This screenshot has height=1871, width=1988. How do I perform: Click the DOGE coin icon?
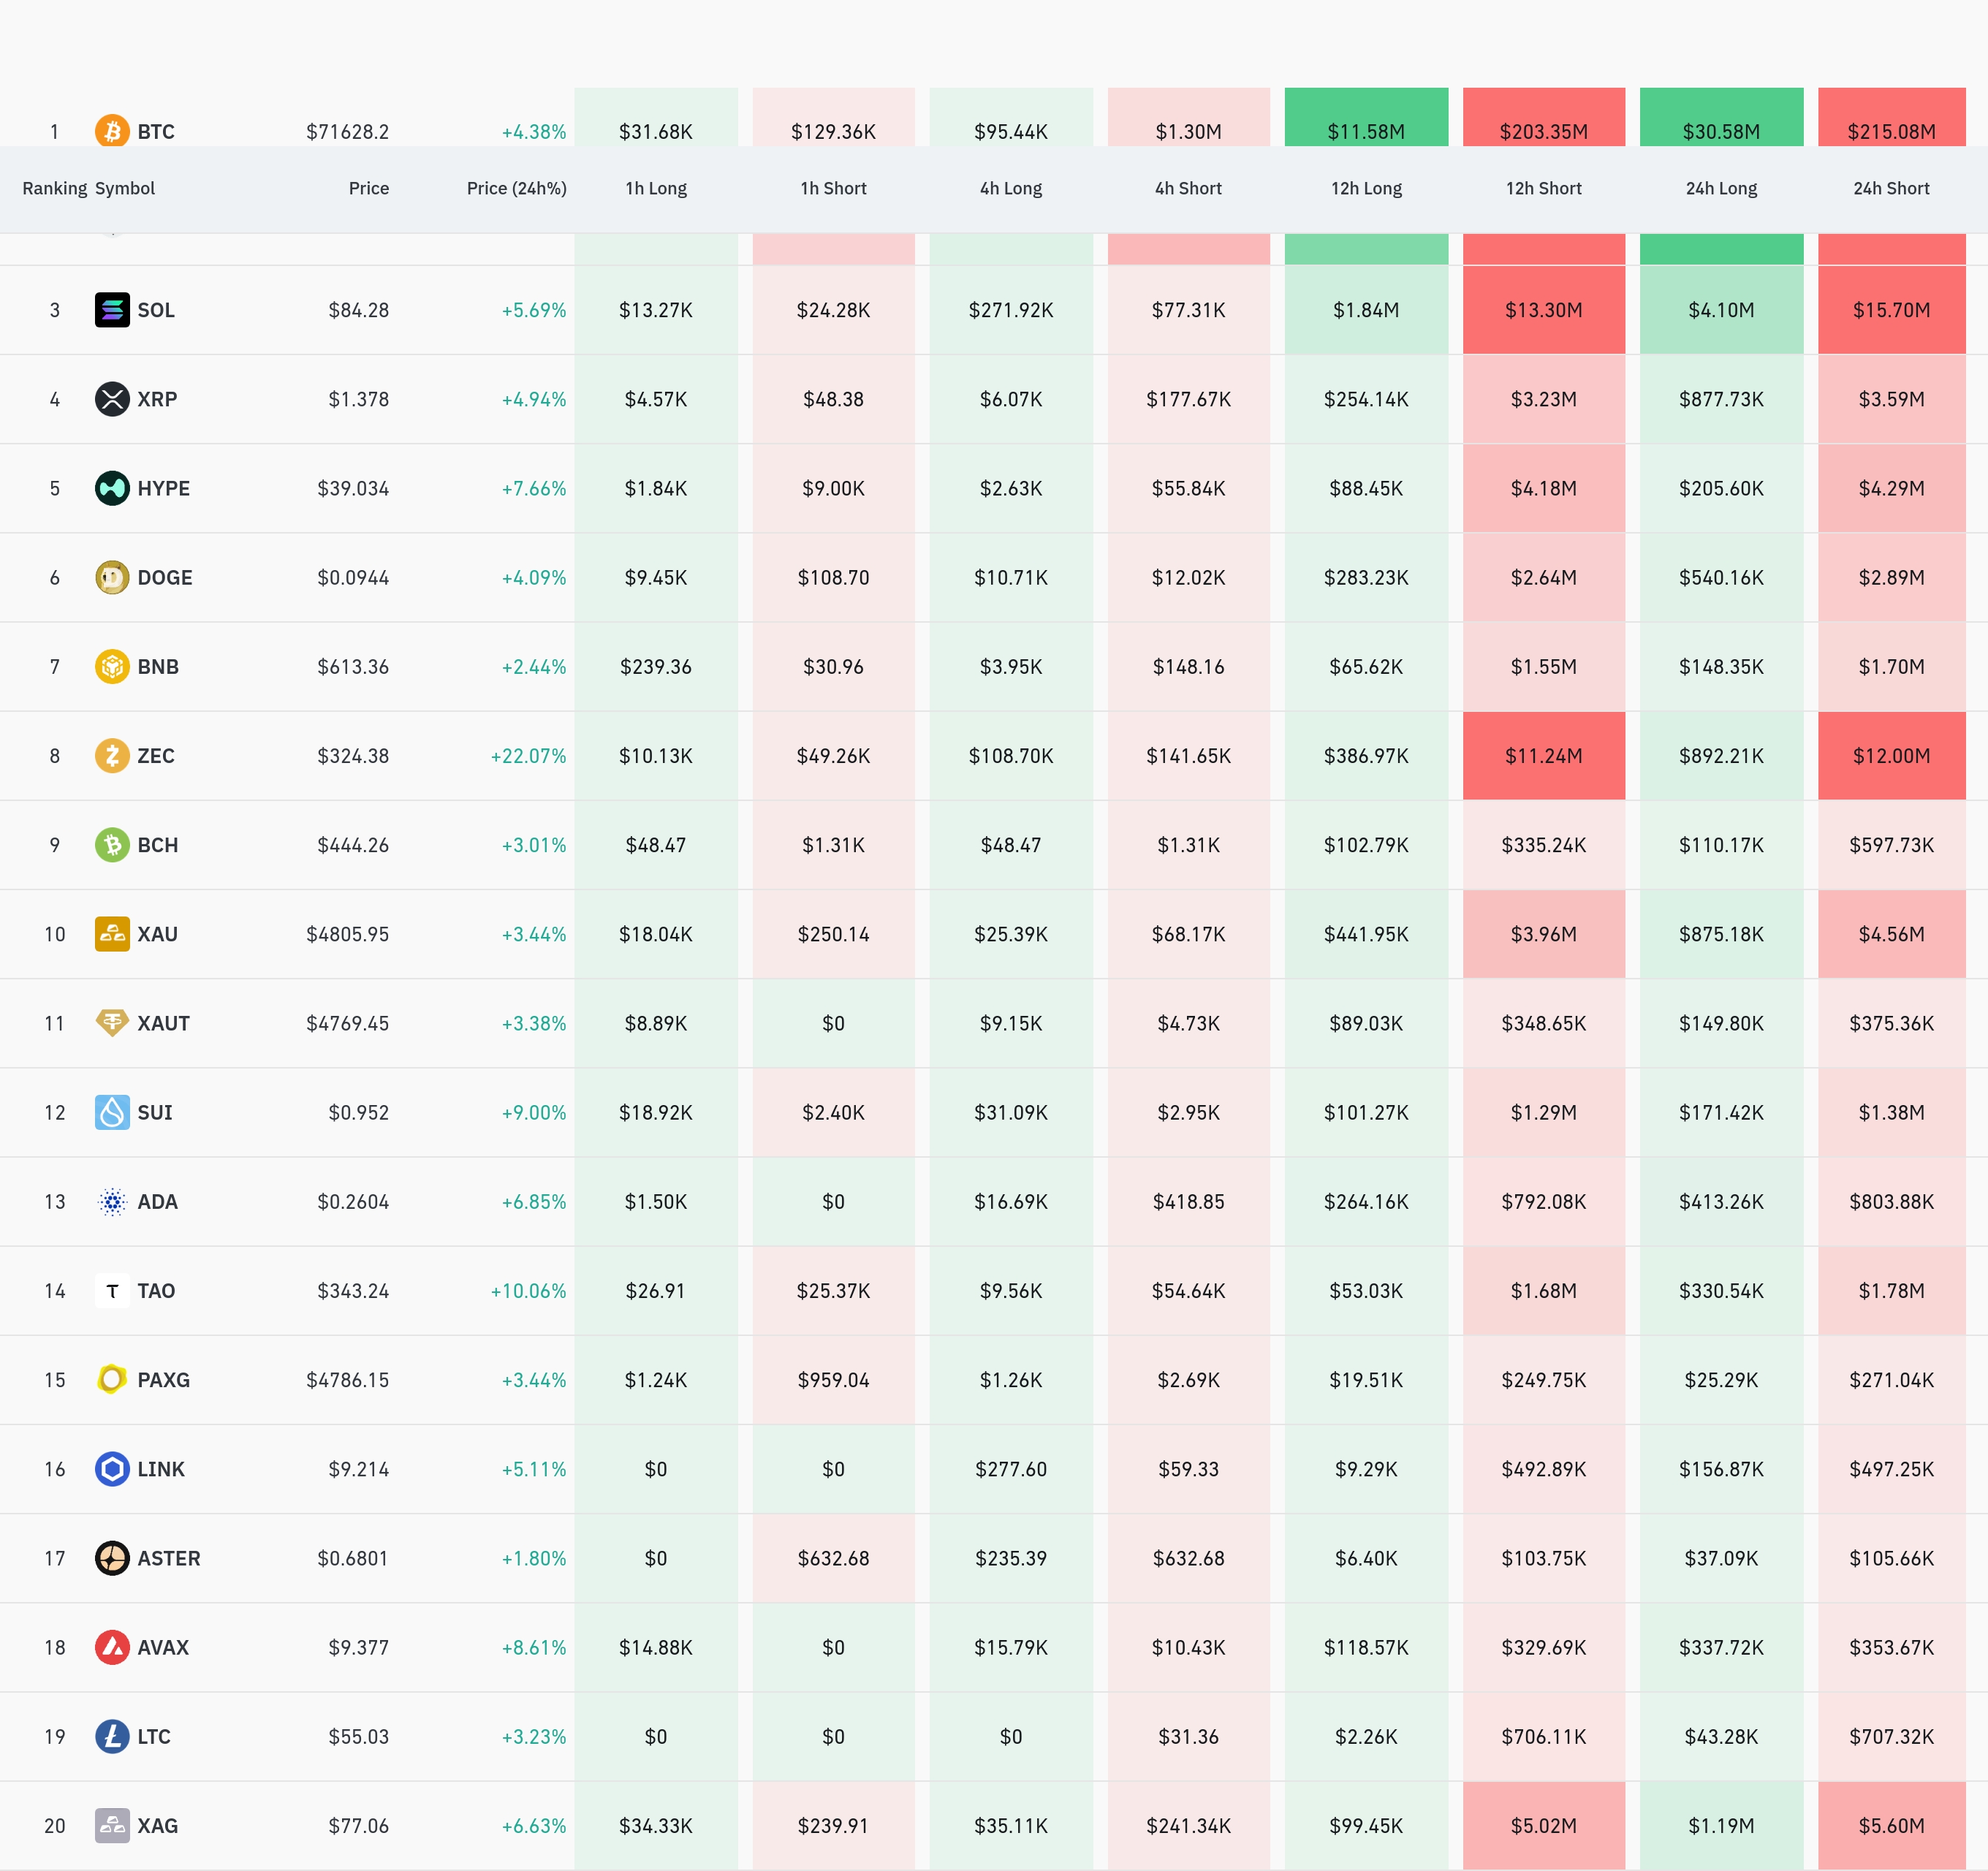pos(112,577)
